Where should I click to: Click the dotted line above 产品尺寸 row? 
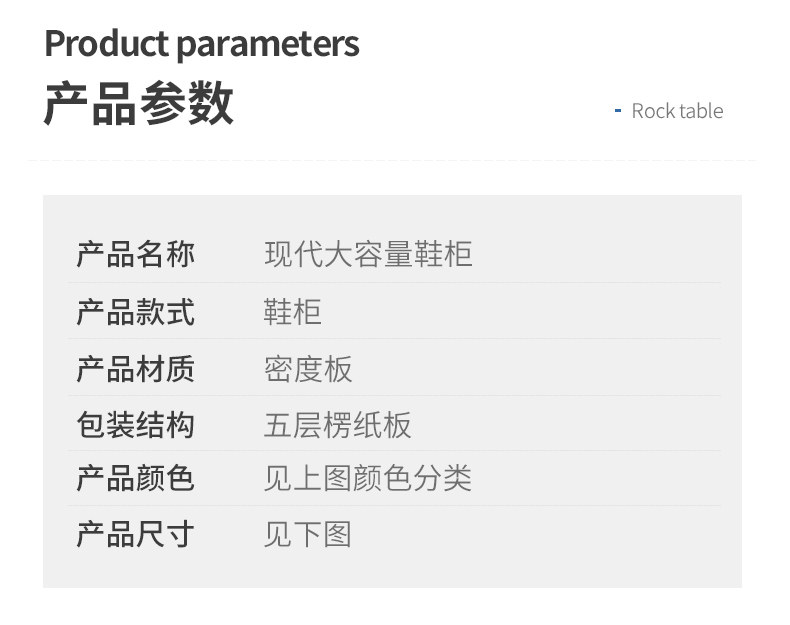(394, 506)
